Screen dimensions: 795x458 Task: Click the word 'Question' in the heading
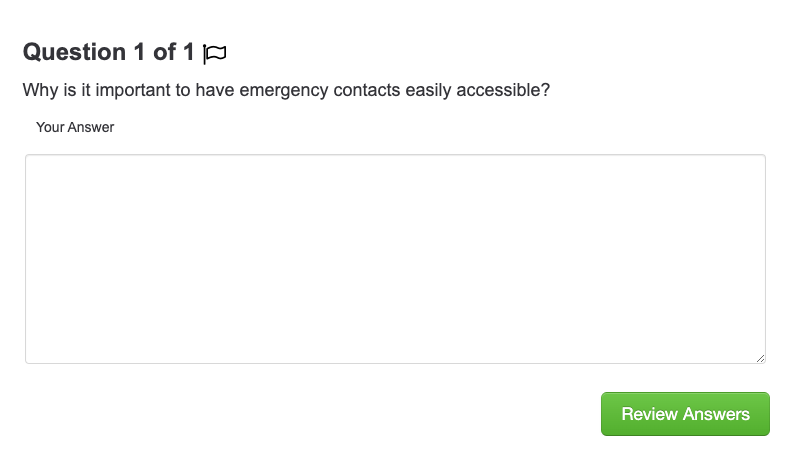(x=75, y=52)
